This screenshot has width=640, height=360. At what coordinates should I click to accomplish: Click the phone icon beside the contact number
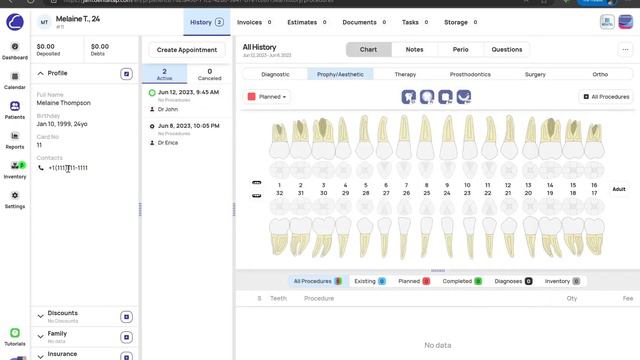(41, 168)
